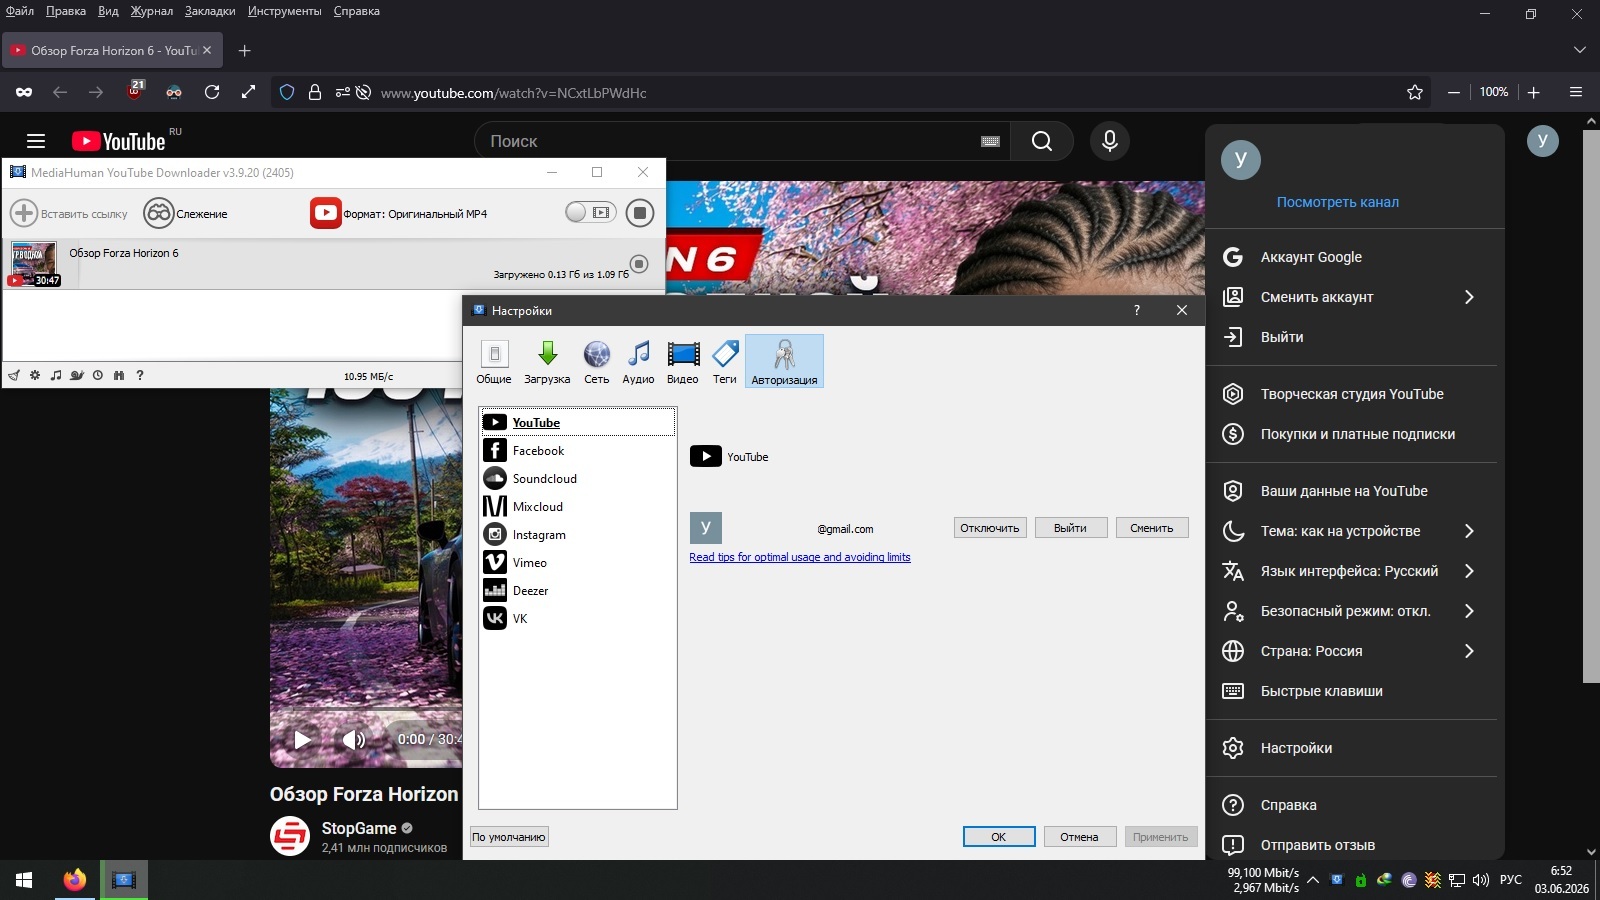This screenshot has width=1600, height=900.
Task: Bookmark the page with the star icon
Action: [1415, 92]
